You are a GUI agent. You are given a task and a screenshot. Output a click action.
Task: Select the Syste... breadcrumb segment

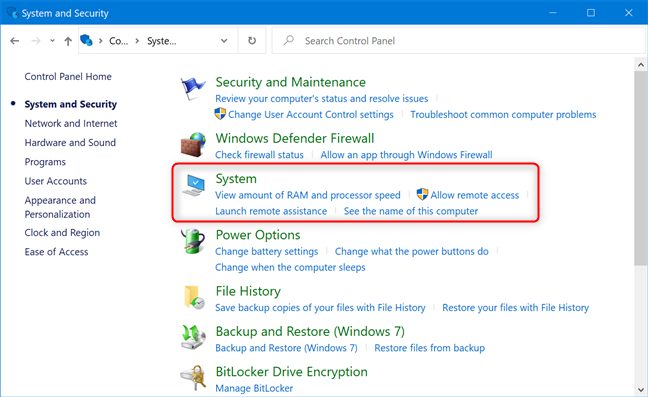point(162,41)
